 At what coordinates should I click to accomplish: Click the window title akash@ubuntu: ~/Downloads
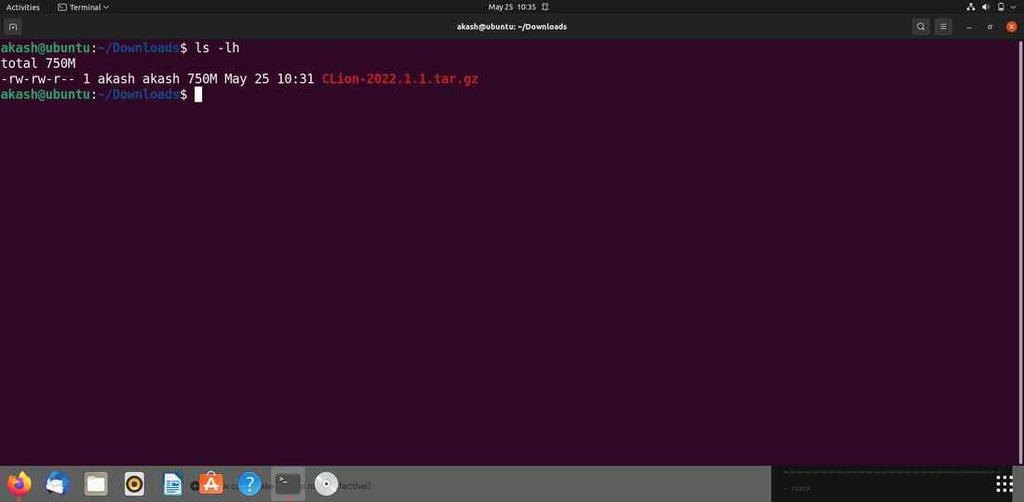coord(512,27)
